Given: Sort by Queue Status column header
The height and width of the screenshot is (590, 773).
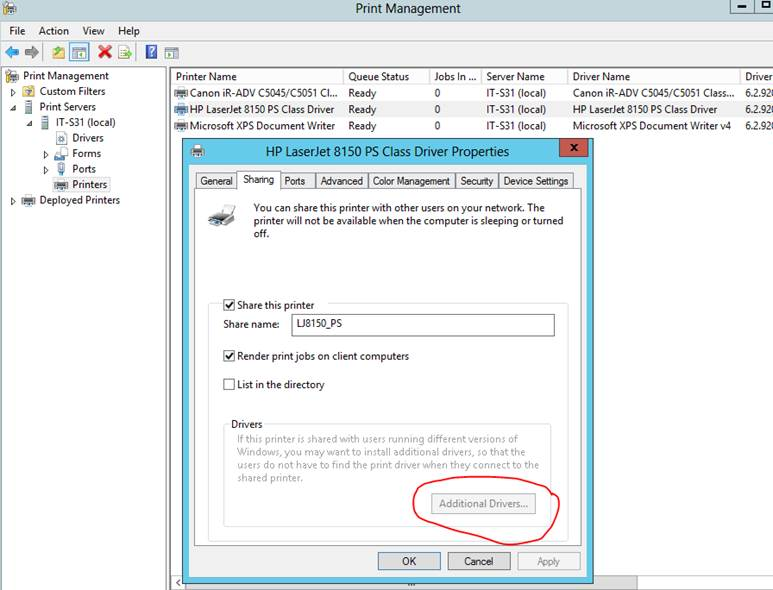Looking at the screenshot, I should tap(386, 77).
